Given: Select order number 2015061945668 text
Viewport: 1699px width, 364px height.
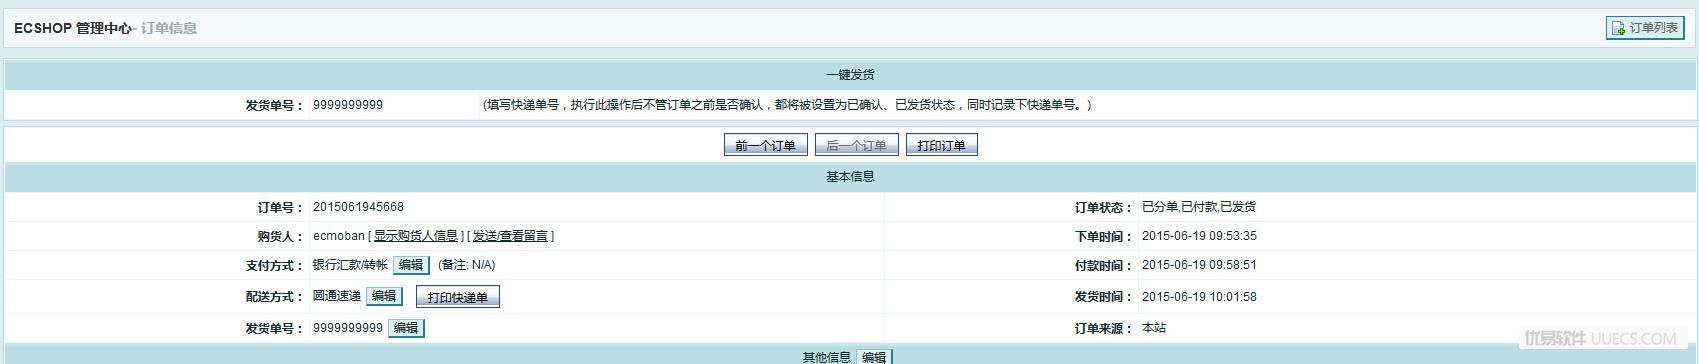Looking at the screenshot, I should click(358, 207).
